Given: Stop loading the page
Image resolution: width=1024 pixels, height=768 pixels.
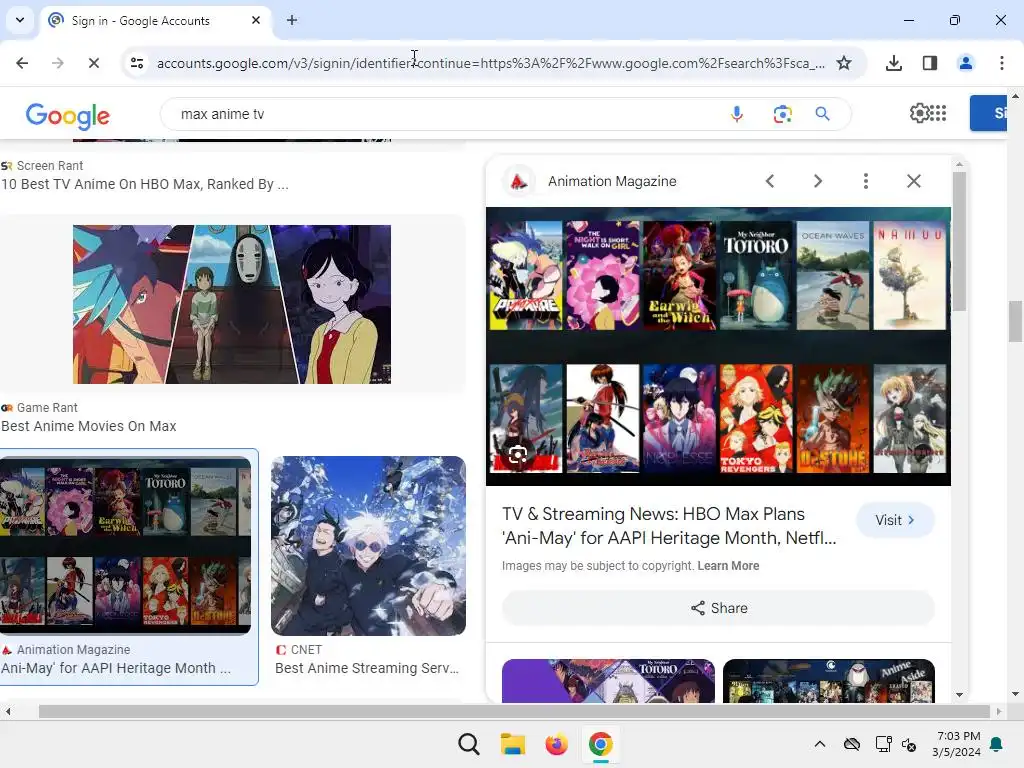Looking at the screenshot, I should [x=93, y=63].
